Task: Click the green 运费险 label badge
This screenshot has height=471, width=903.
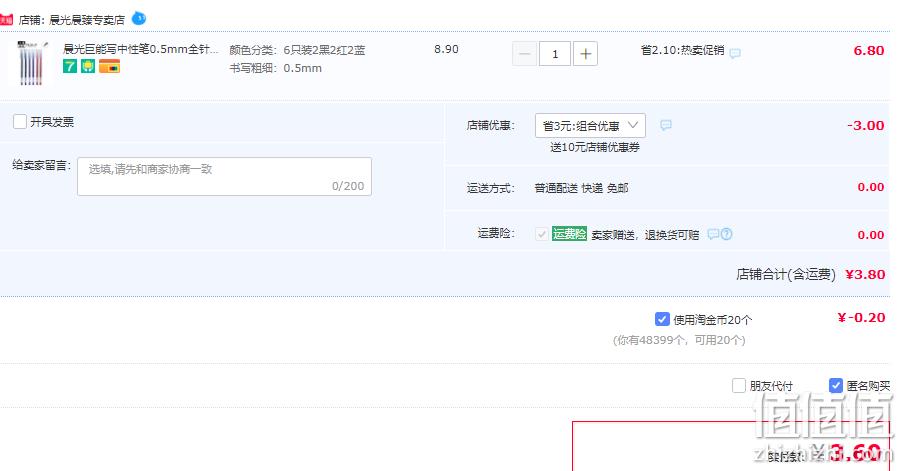Action: 569,233
